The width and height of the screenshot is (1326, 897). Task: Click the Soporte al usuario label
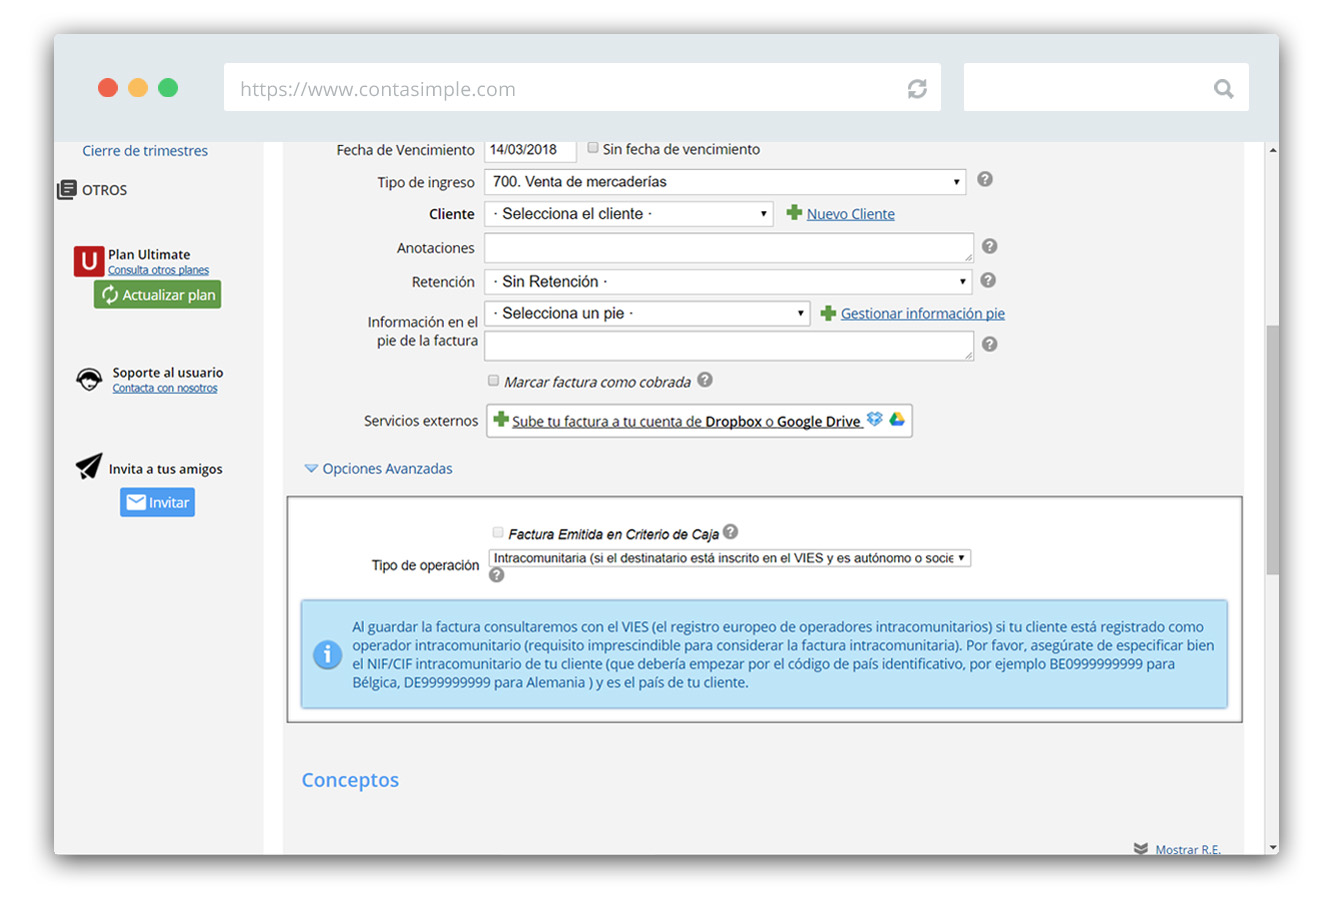pyautogui.click(x=168, y=372)
